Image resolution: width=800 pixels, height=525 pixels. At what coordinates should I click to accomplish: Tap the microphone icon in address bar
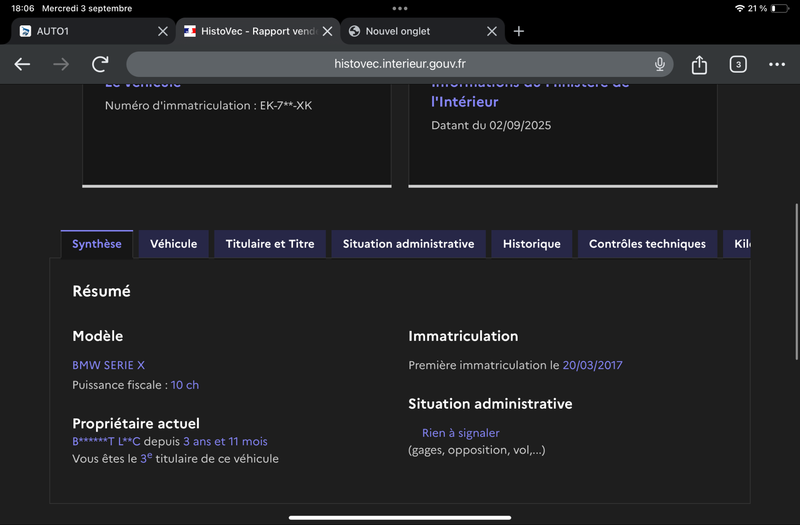660,64
